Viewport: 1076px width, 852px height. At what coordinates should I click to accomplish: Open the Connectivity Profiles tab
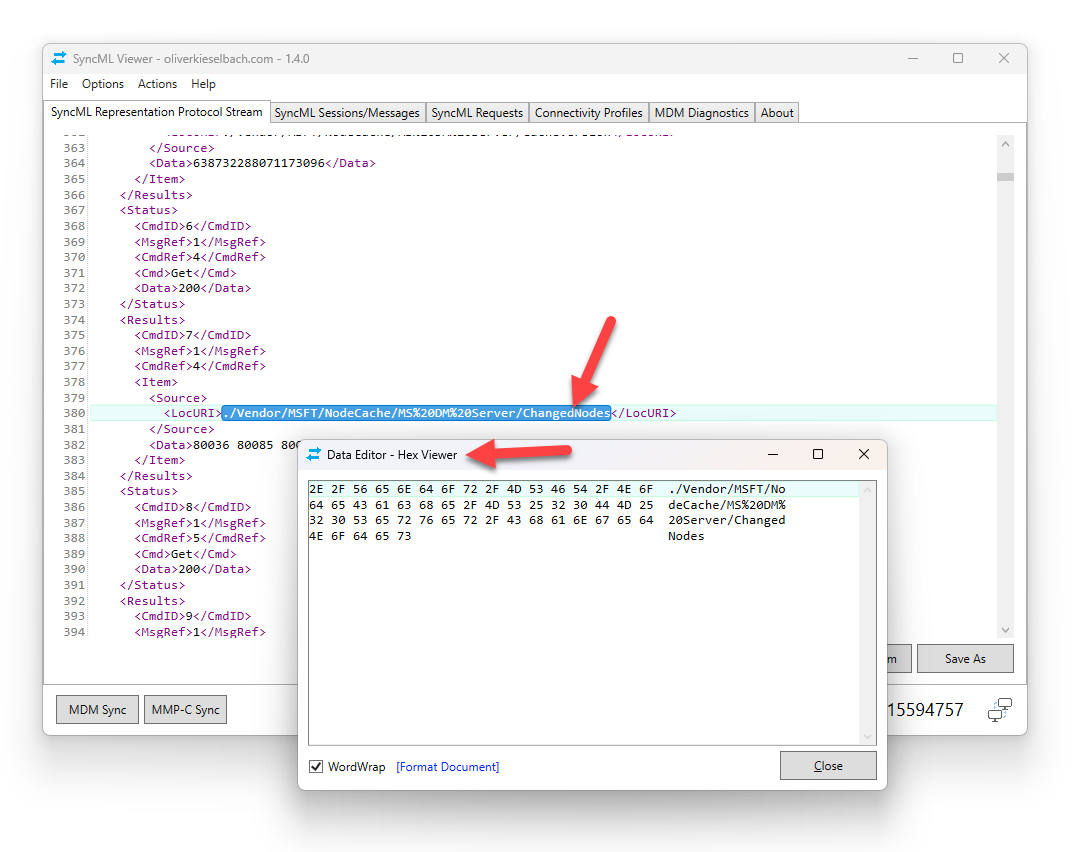[589, 112]
